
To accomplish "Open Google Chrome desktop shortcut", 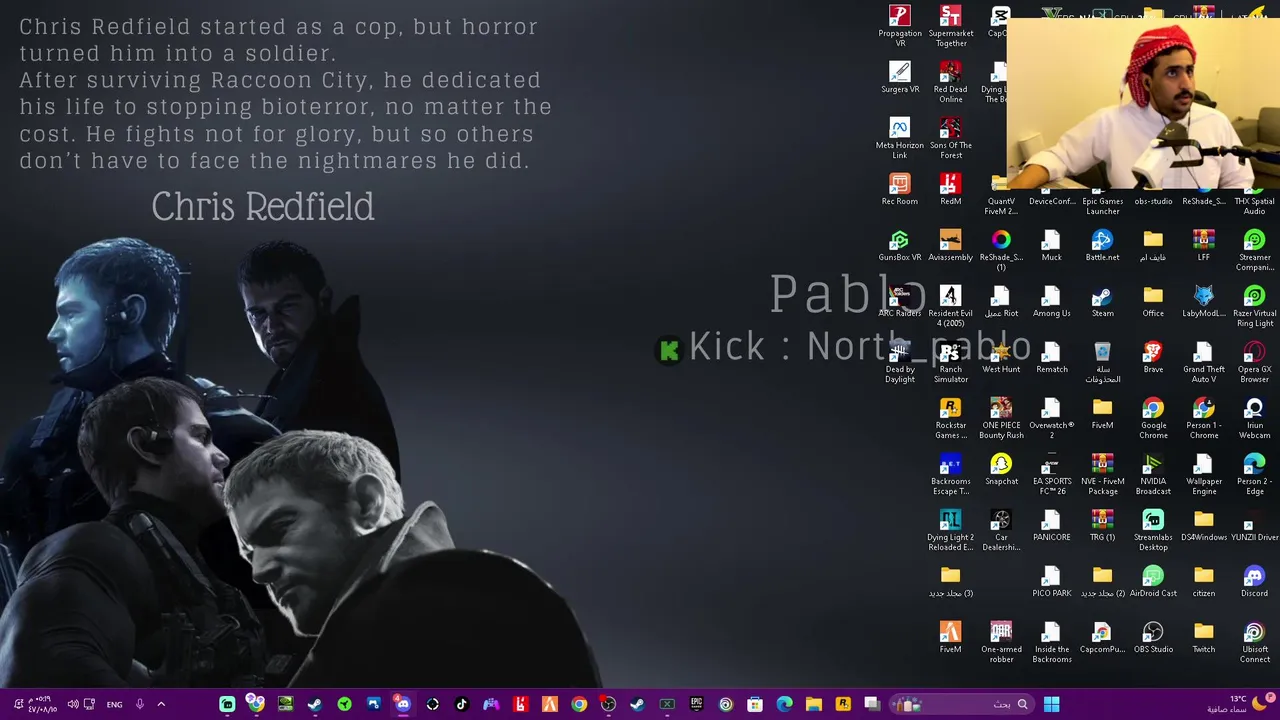I will (x=1153, y=418).
